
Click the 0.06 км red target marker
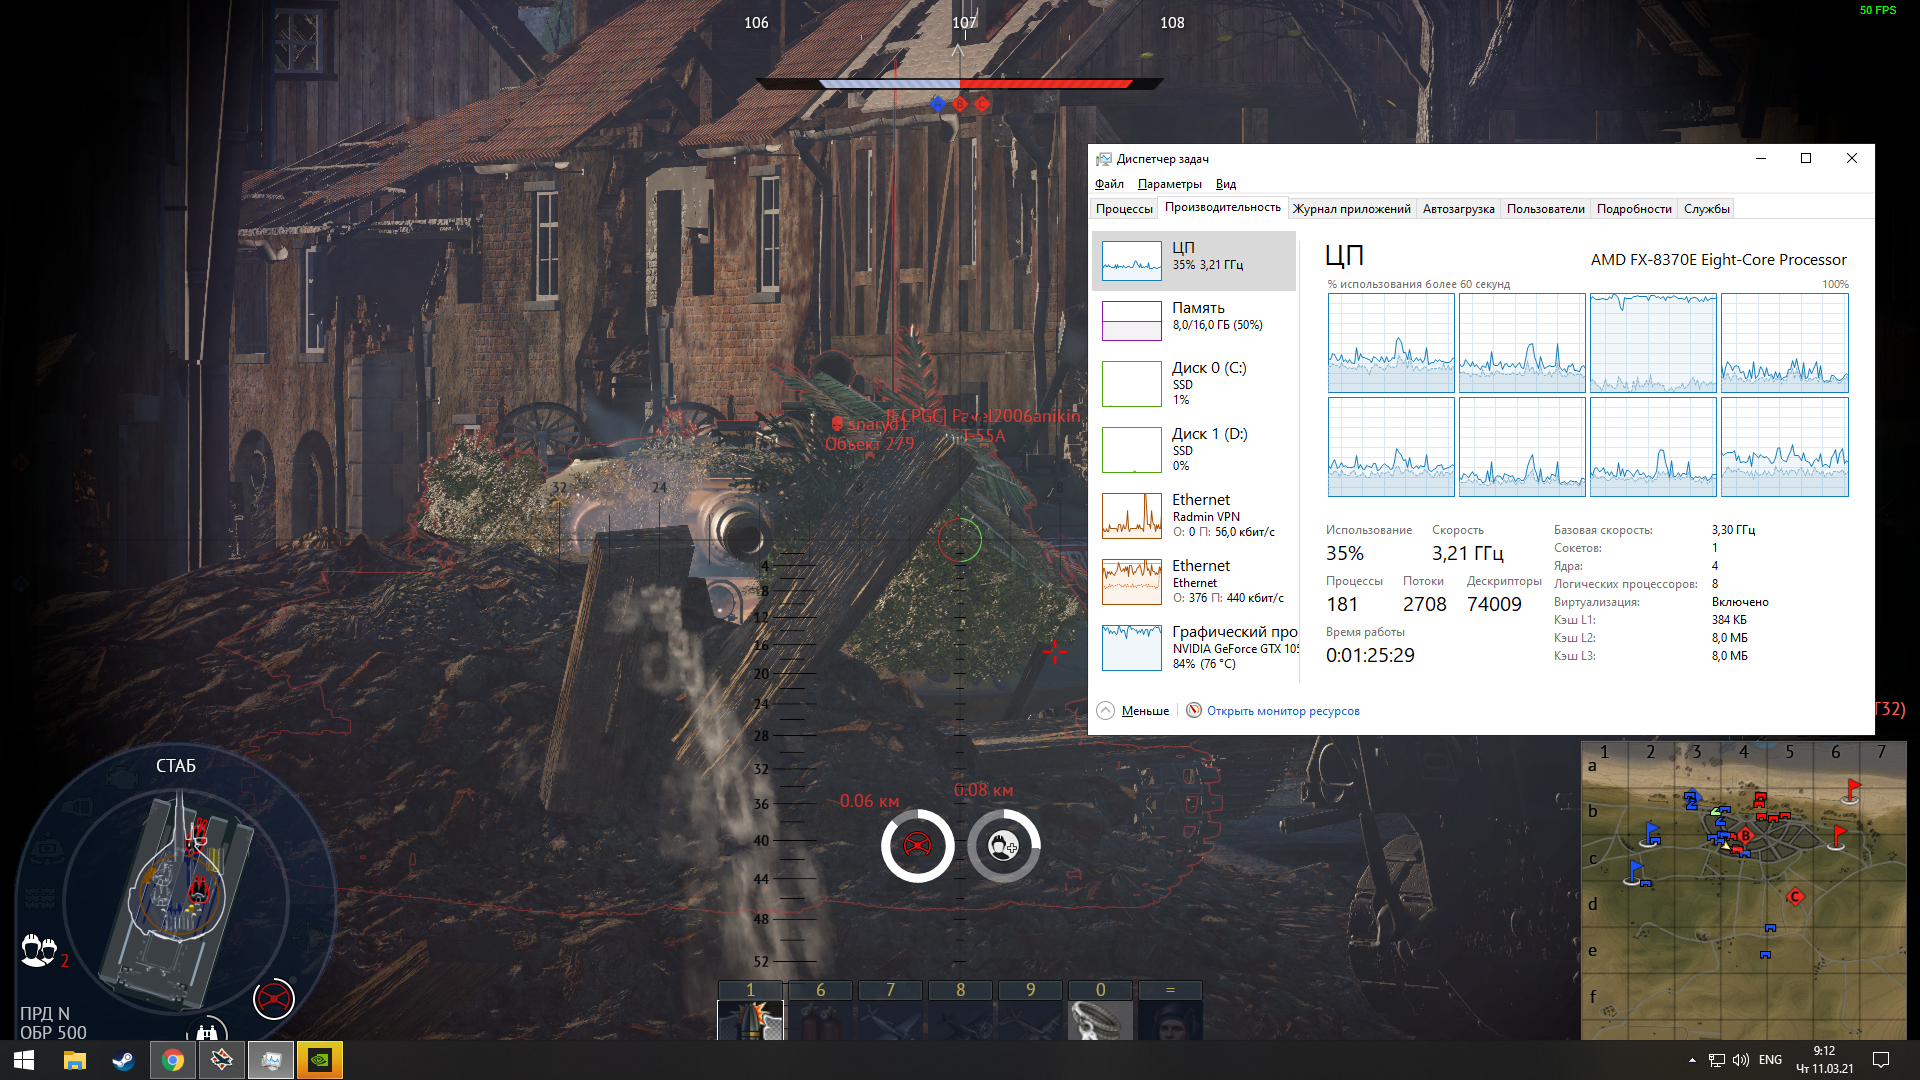(x=917, y=846)
